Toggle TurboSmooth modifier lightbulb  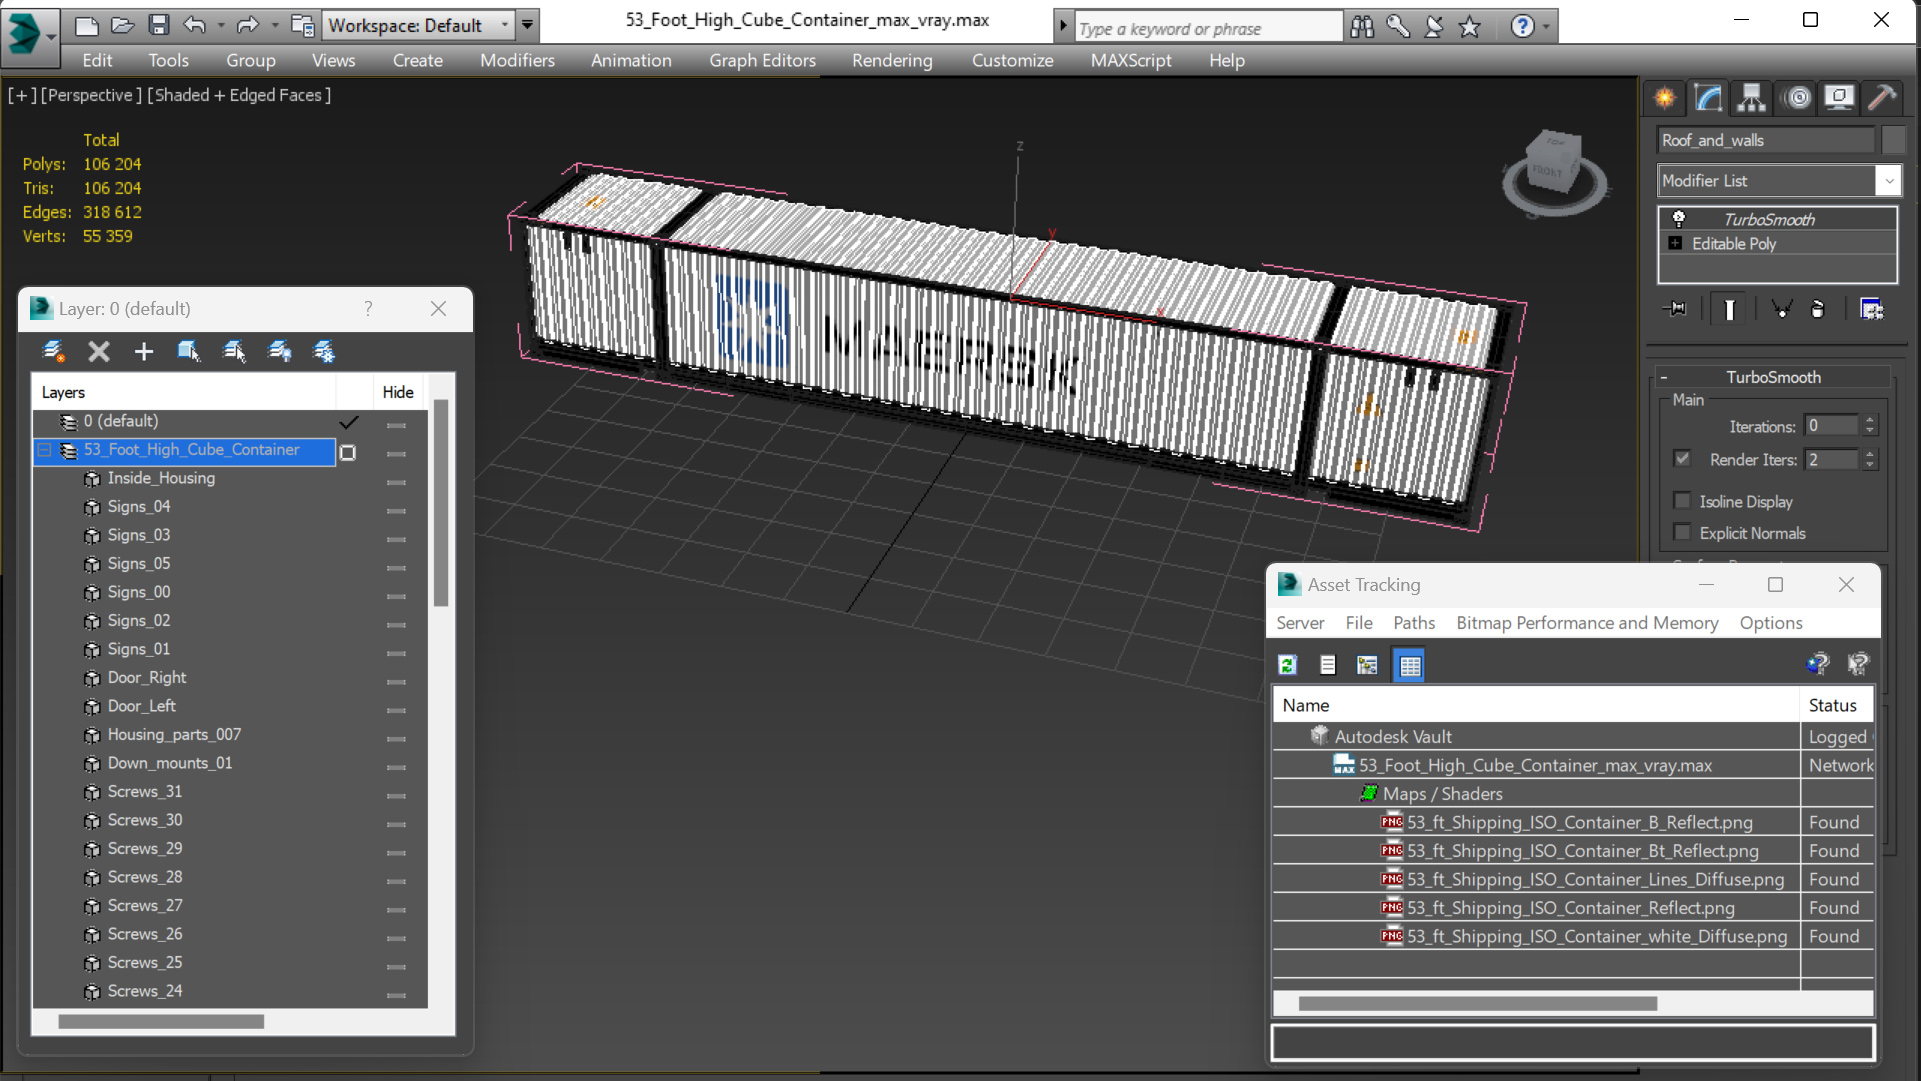1679,219
